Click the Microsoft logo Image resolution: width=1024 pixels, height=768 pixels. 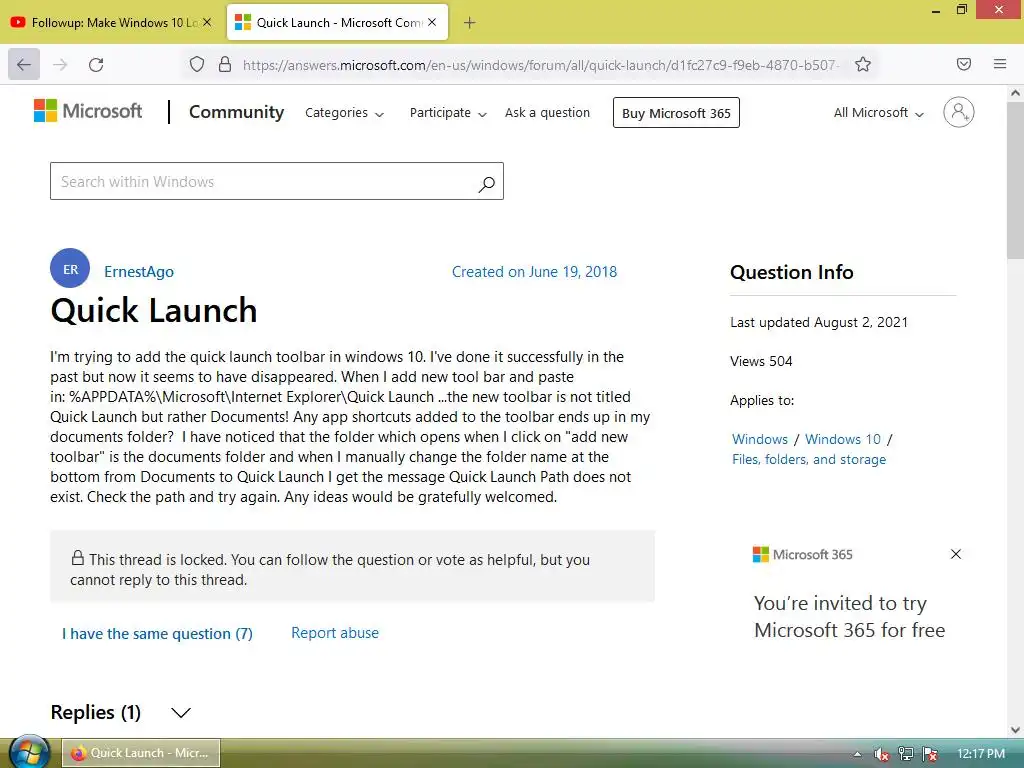(x=88, y=111)
